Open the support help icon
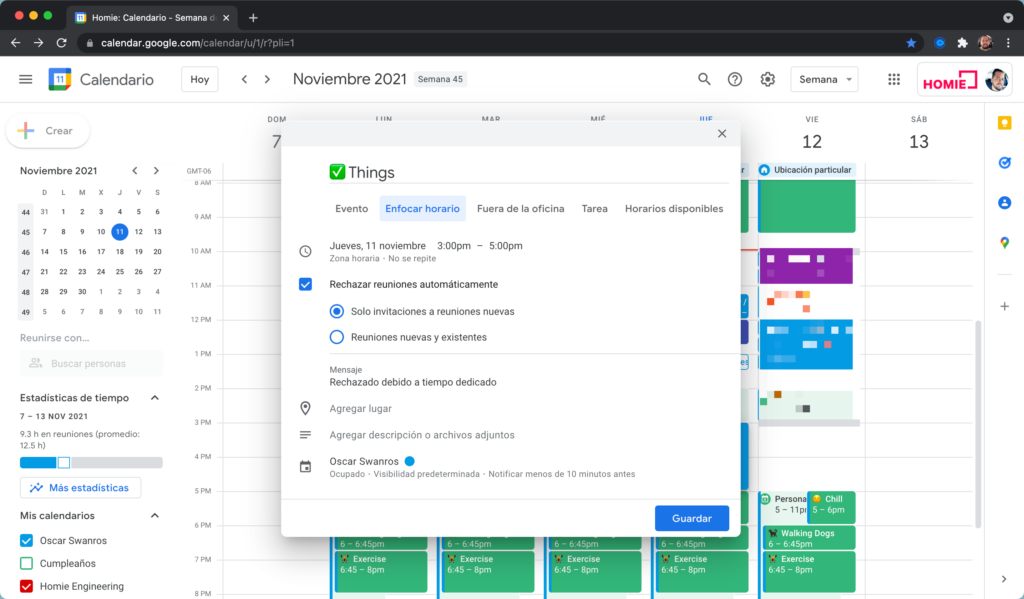The image size is (1024, 599). 735,79
